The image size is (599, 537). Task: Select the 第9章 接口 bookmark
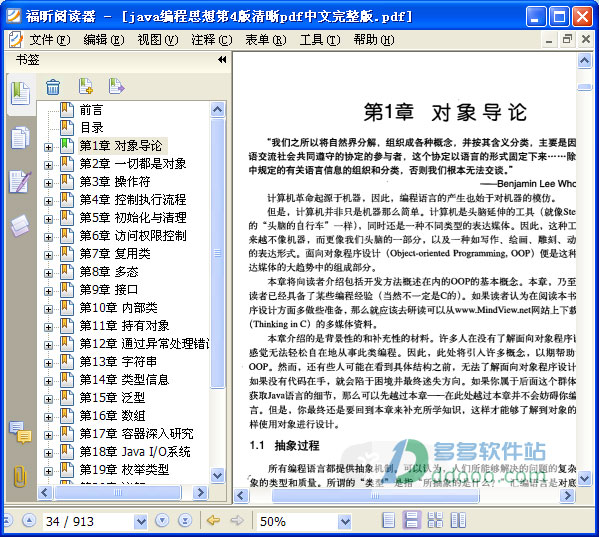coord(108,290)
